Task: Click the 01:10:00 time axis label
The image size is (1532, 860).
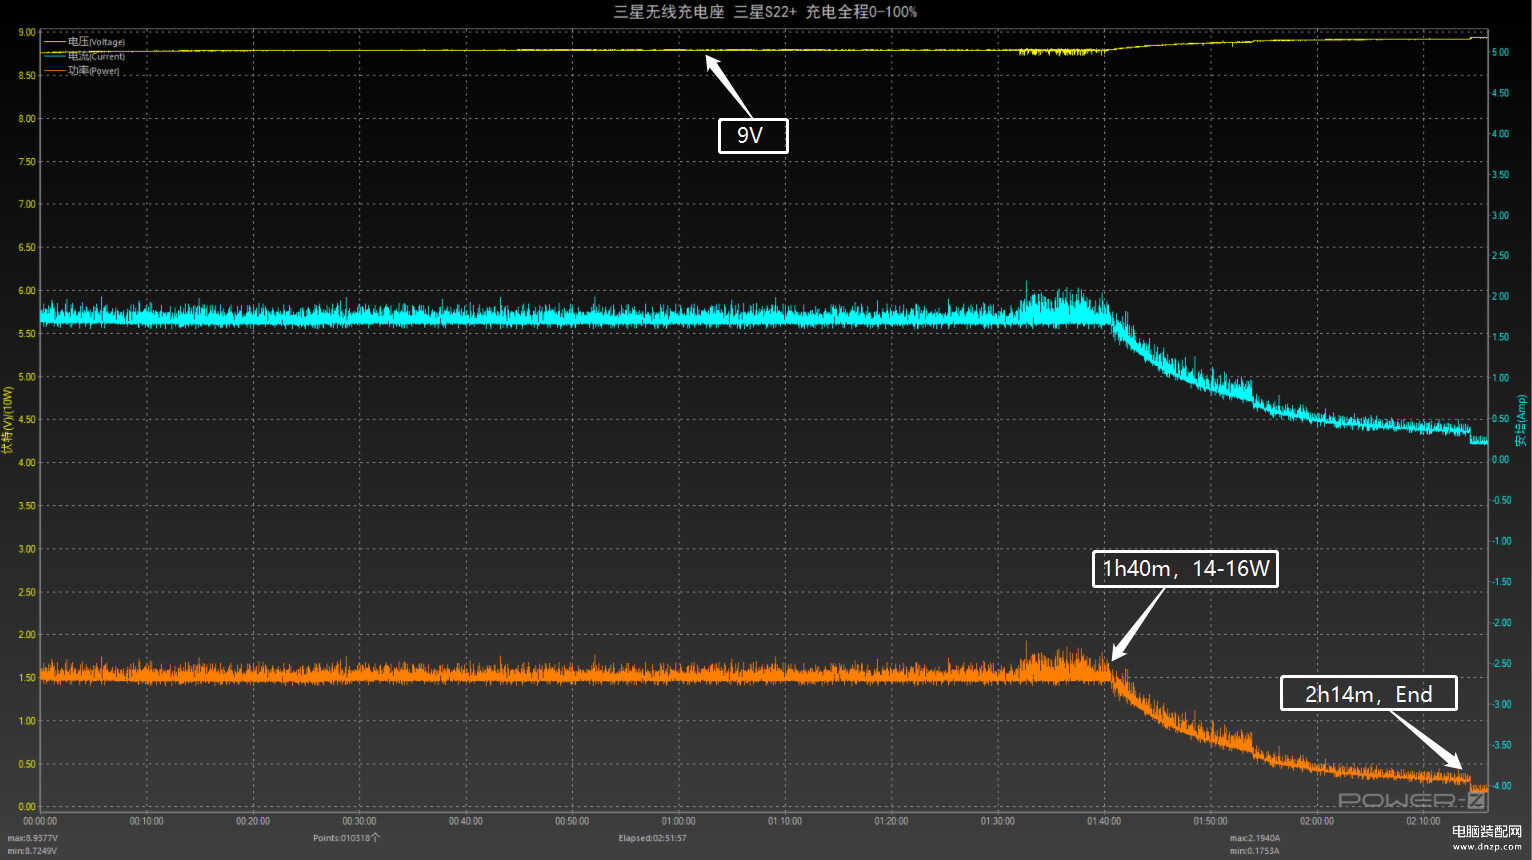Action: 785,821
